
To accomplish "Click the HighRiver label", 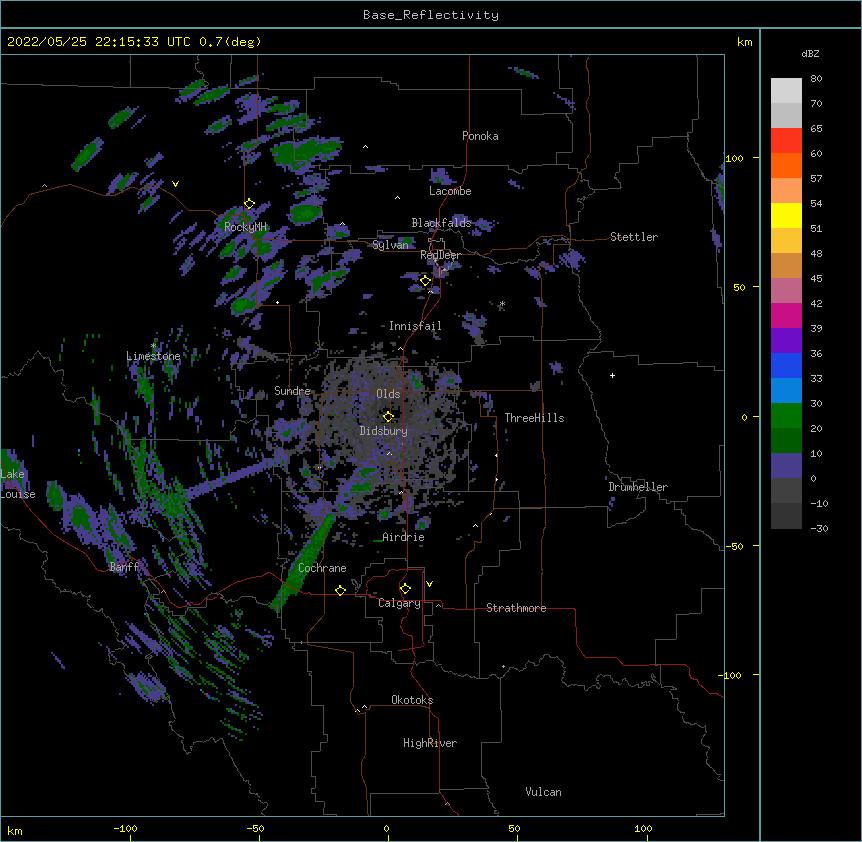I will click(430, 743).
